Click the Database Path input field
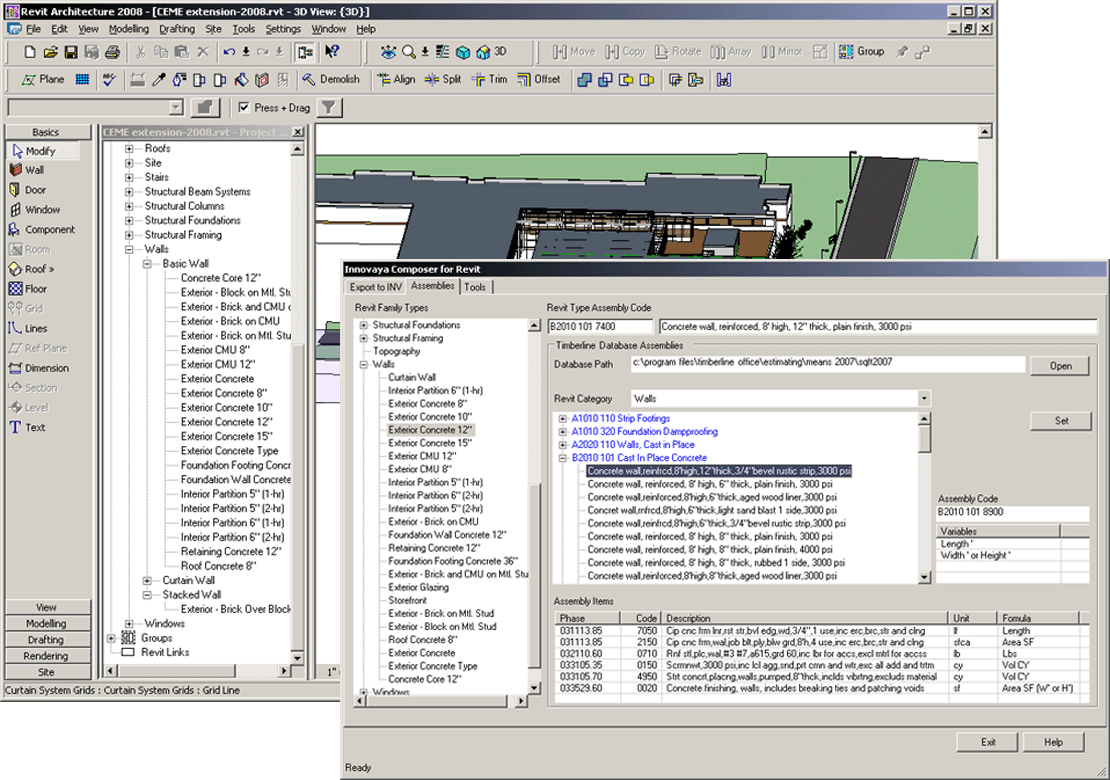Viewport: 1110px width, 780px height. click(828, 364)
